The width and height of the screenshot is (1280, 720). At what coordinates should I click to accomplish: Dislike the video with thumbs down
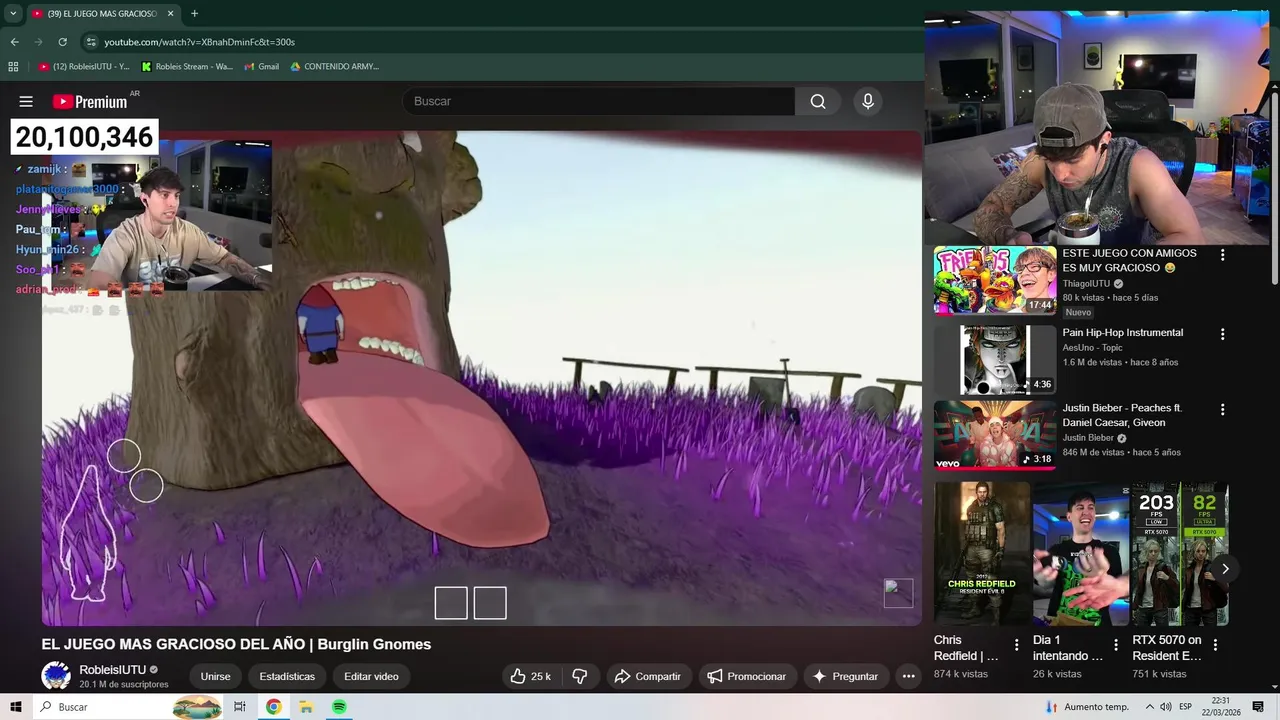coord(579,676)
